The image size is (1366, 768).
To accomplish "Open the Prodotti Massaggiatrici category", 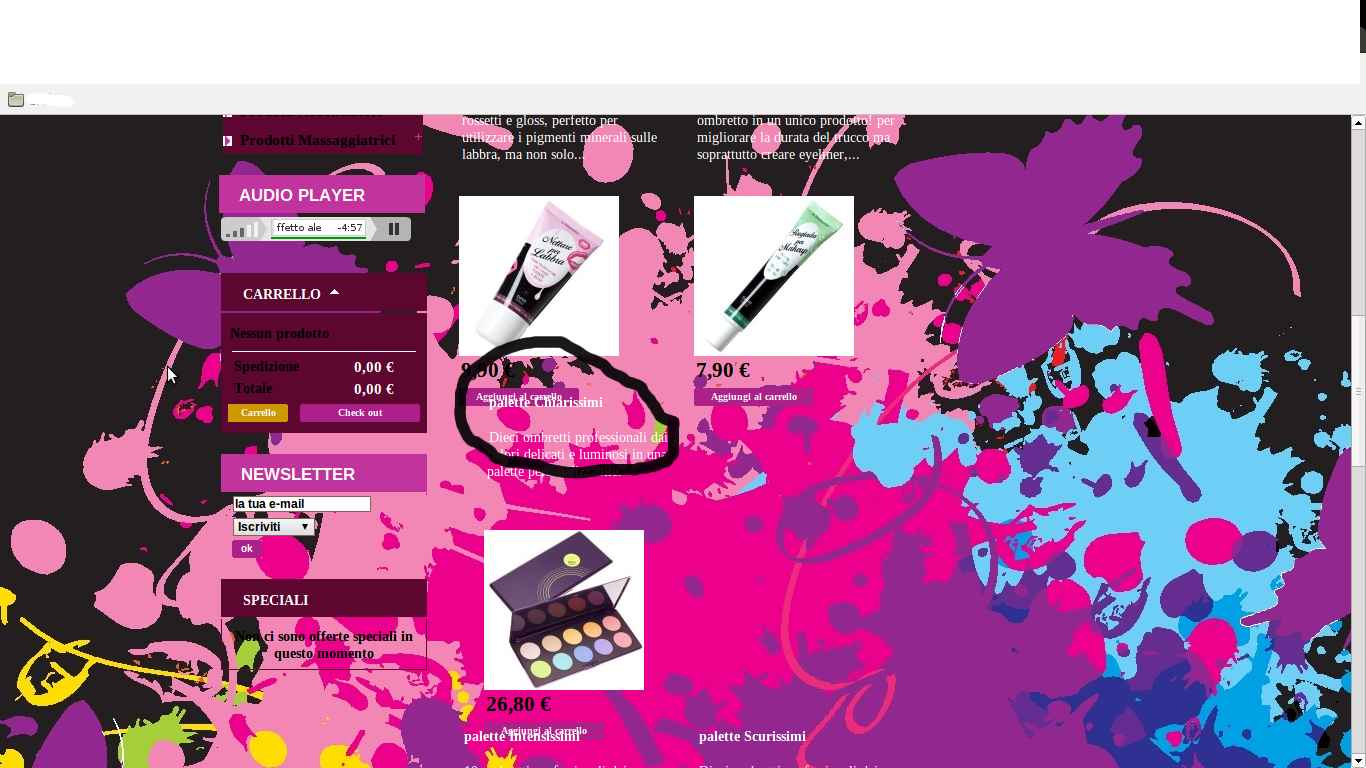I will coord(317,140).
